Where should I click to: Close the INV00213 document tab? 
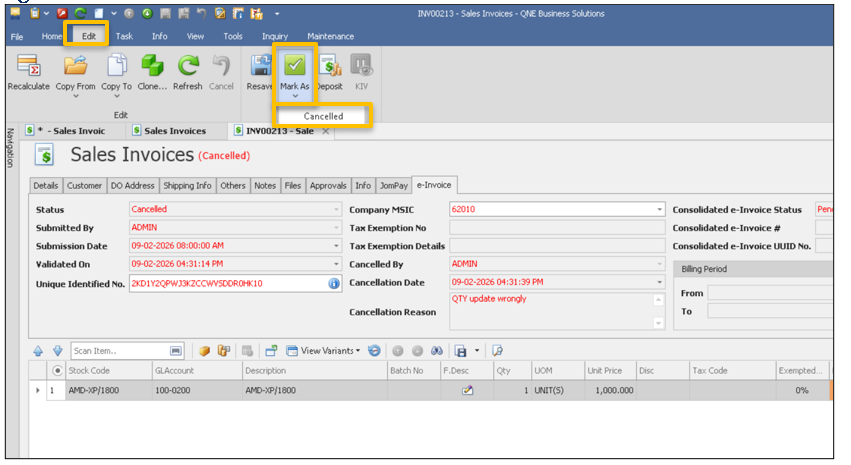click(x=325, y=131)
